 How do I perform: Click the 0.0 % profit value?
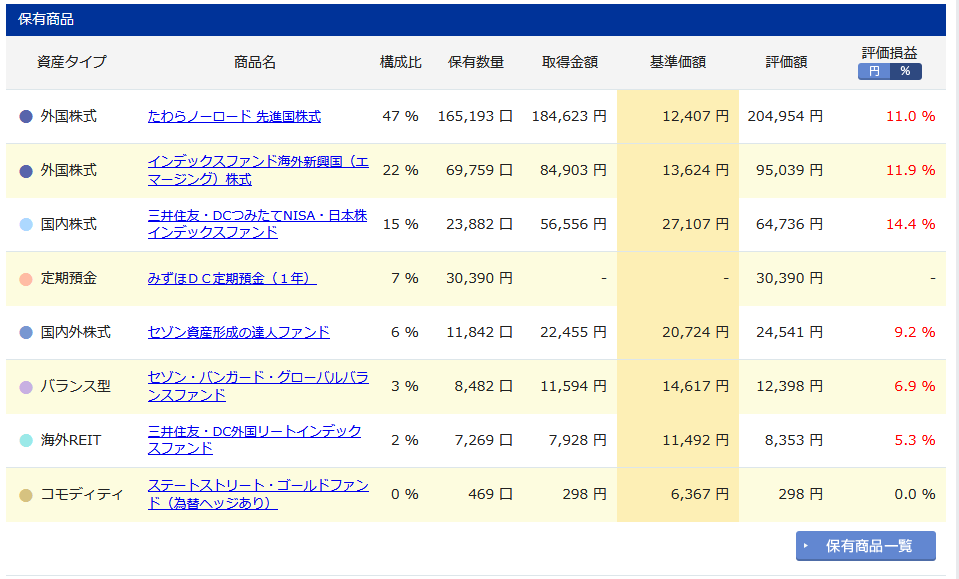(915, 494)
